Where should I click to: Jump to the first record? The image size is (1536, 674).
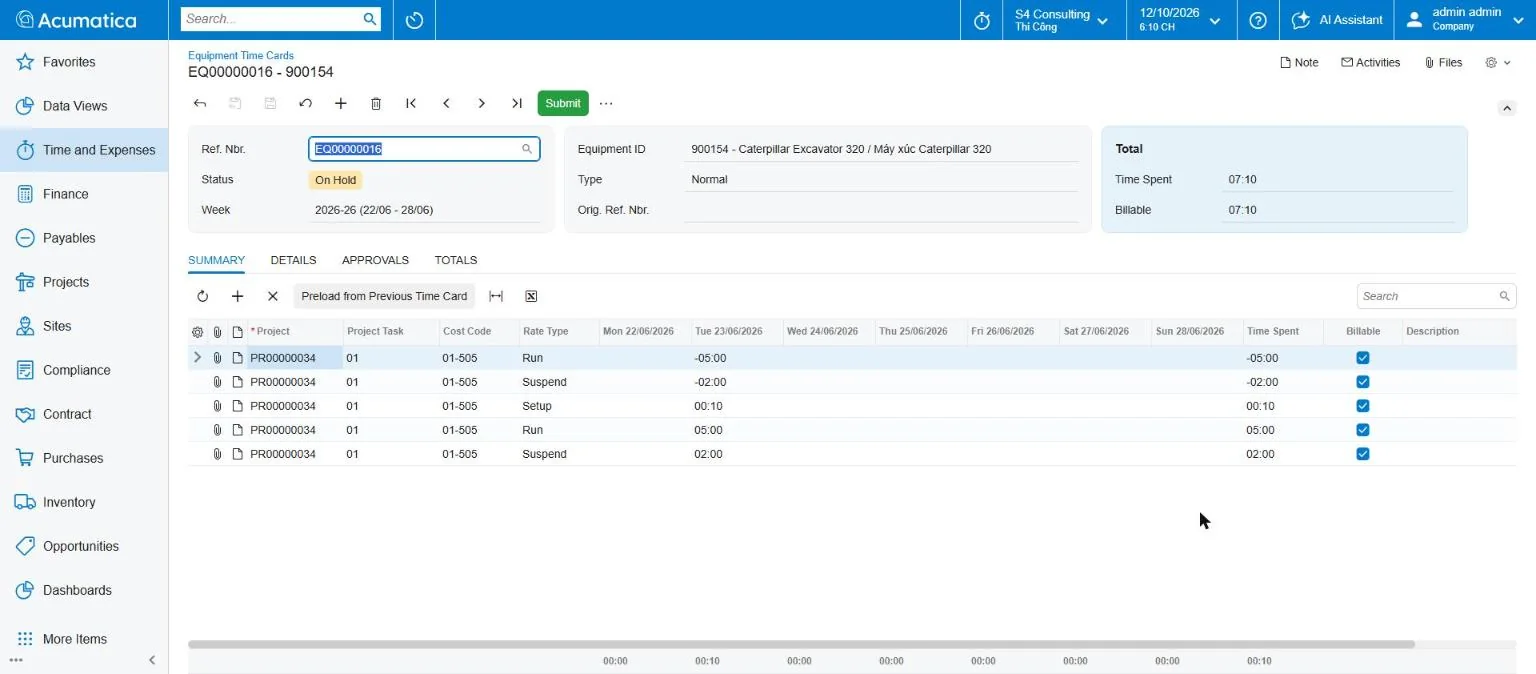pos(411,103)
